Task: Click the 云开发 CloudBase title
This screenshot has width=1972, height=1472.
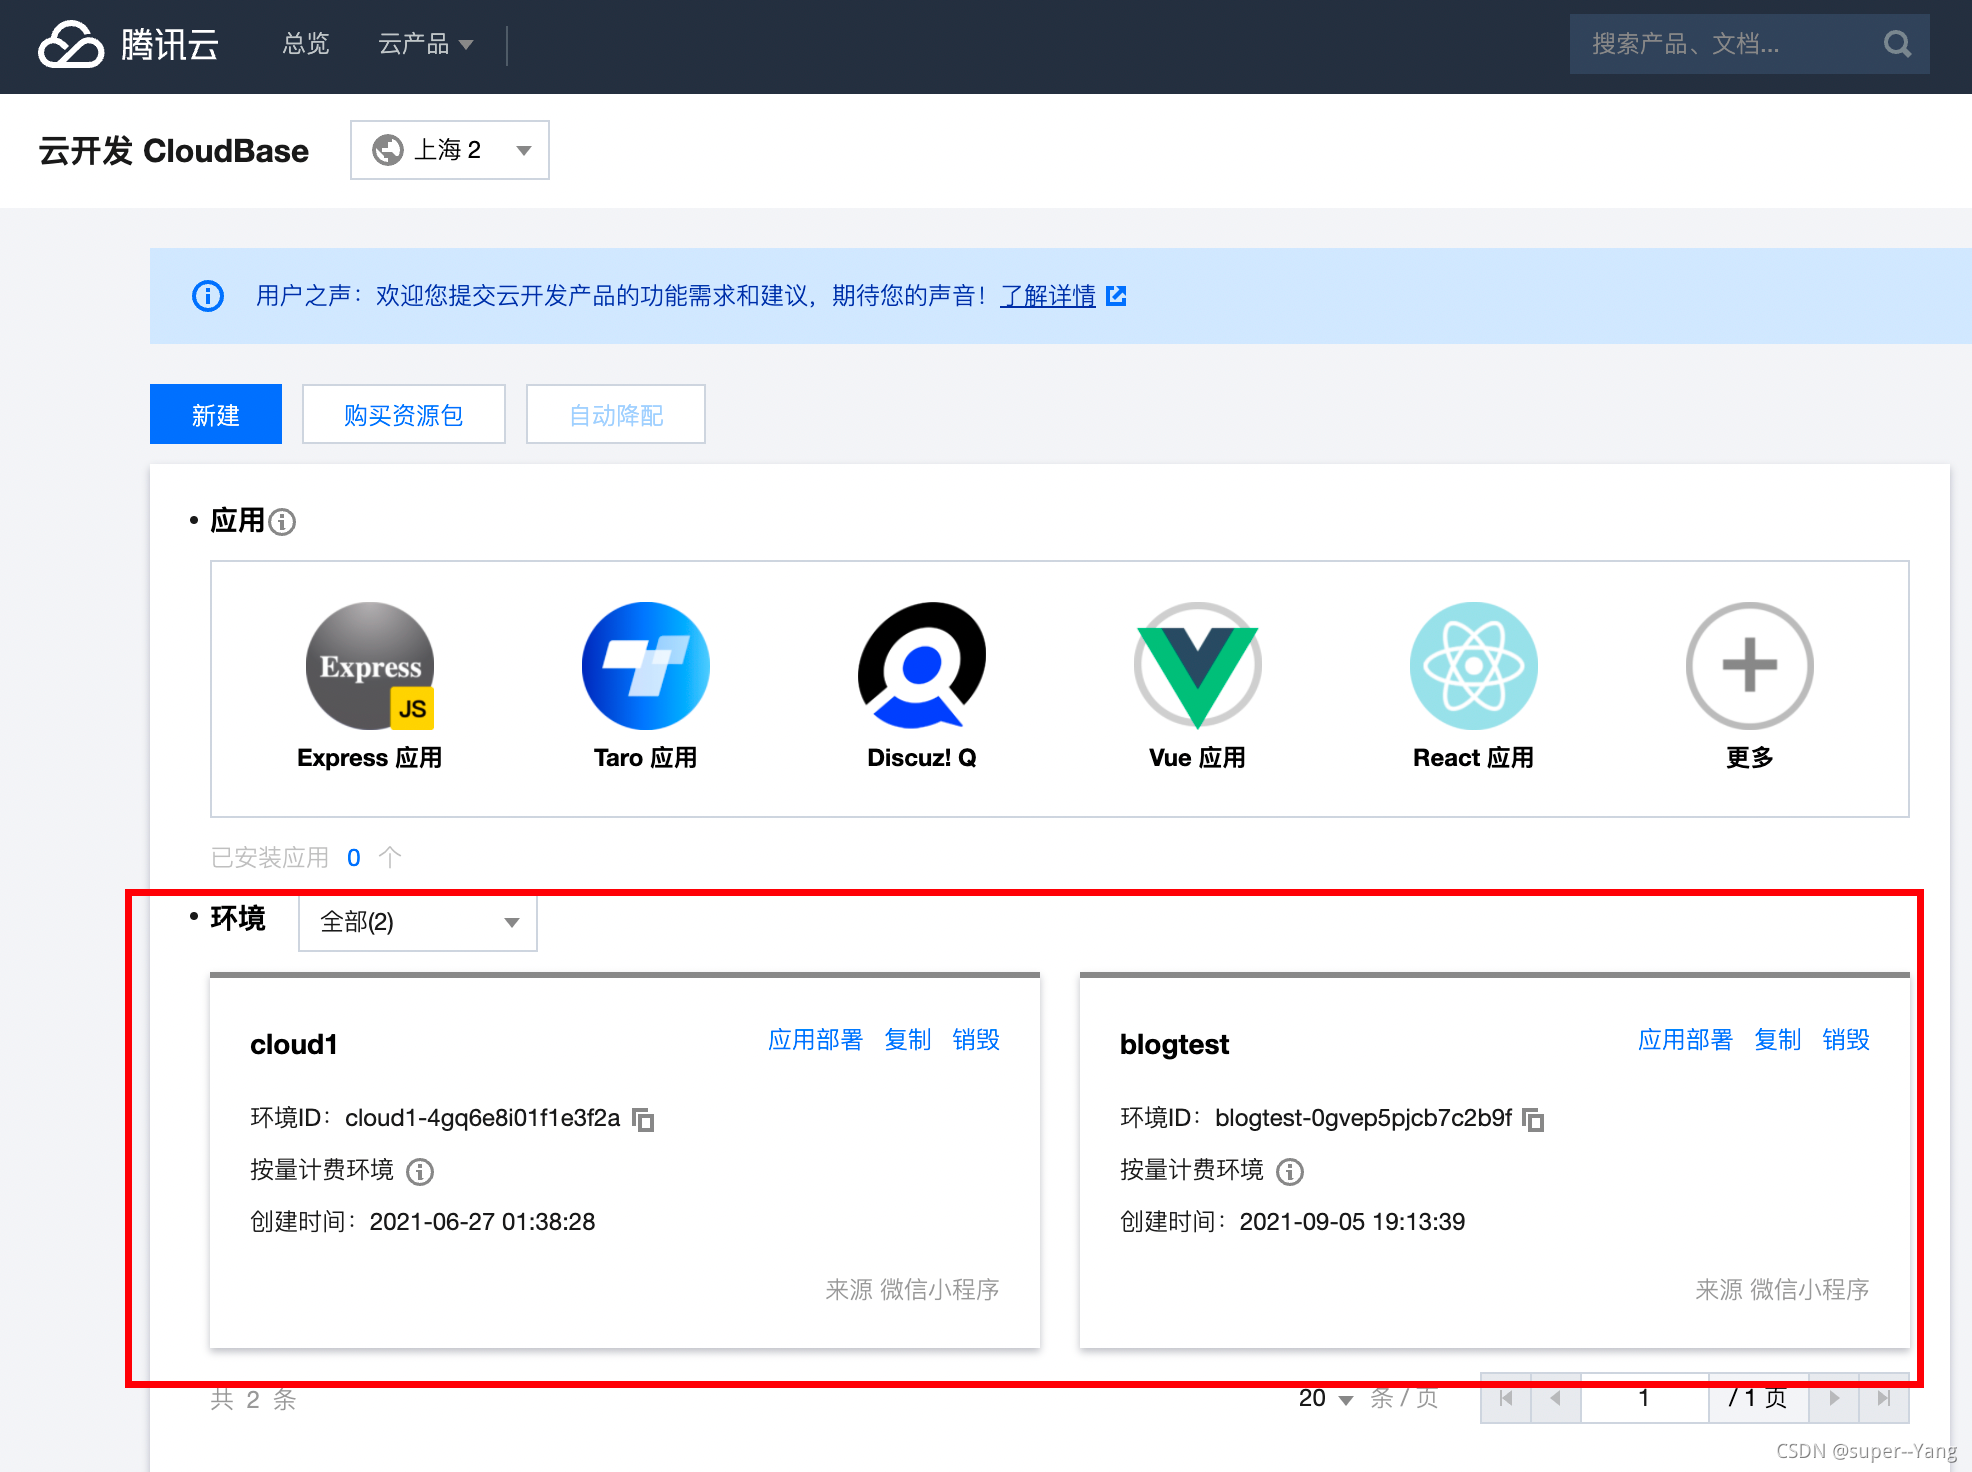Action: coord(174,151)
